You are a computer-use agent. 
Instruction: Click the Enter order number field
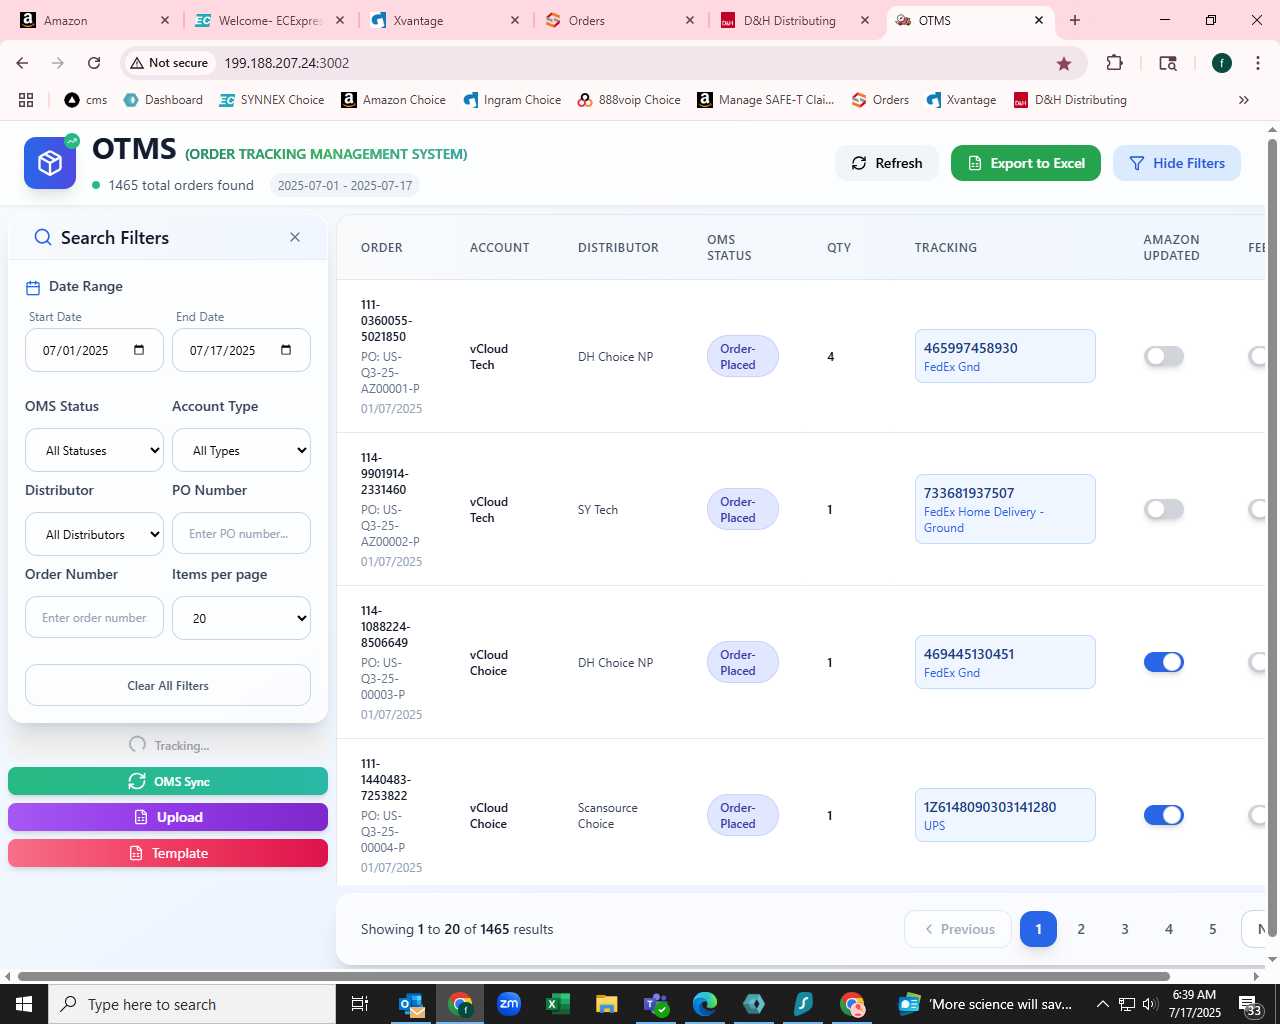pos(94,618)
